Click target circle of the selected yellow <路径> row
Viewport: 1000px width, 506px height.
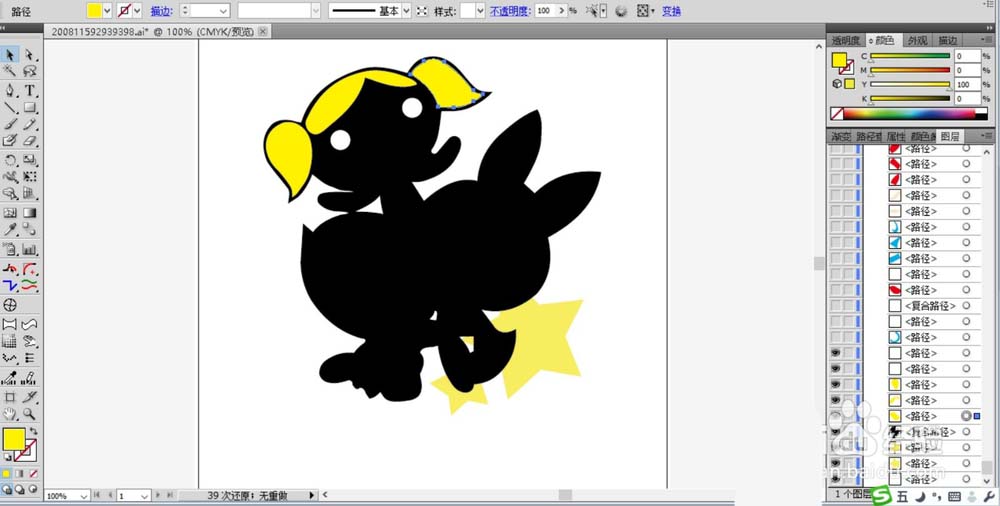point(966,416)
